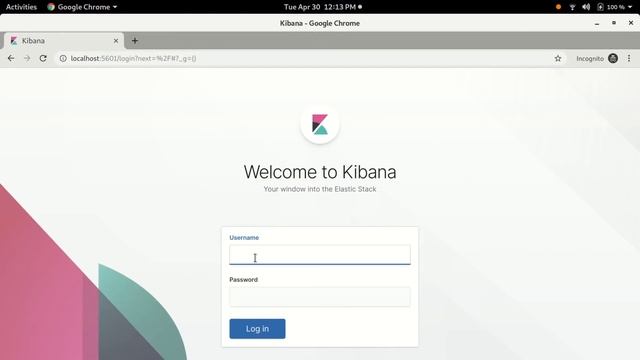The image size is (640, 360).
Task: Reload the Kibana login page
Action: (x=43, y=58)
